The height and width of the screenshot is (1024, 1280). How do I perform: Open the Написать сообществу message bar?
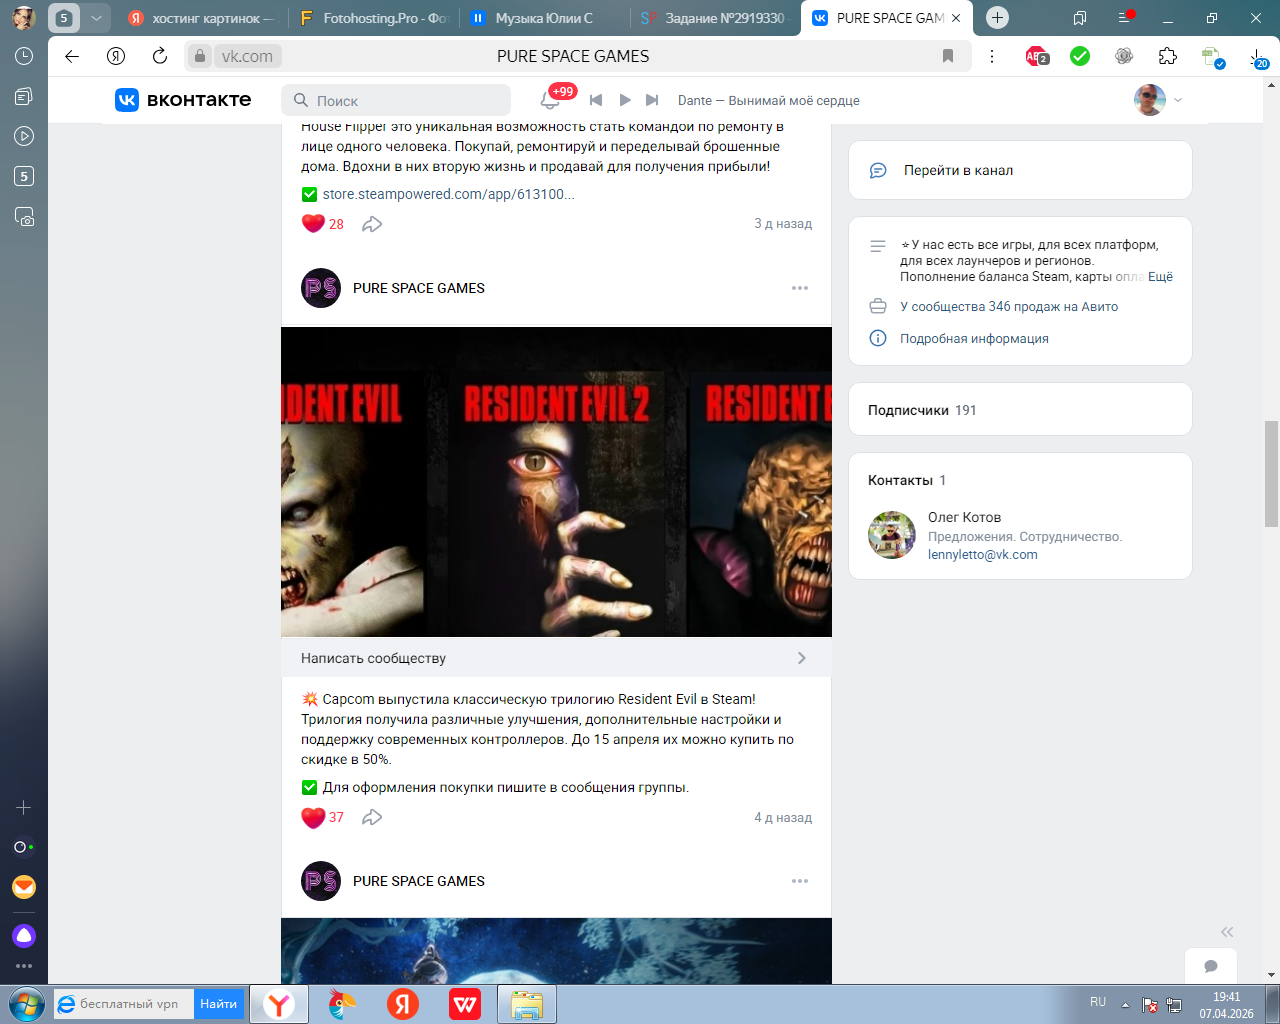(556, 658)
